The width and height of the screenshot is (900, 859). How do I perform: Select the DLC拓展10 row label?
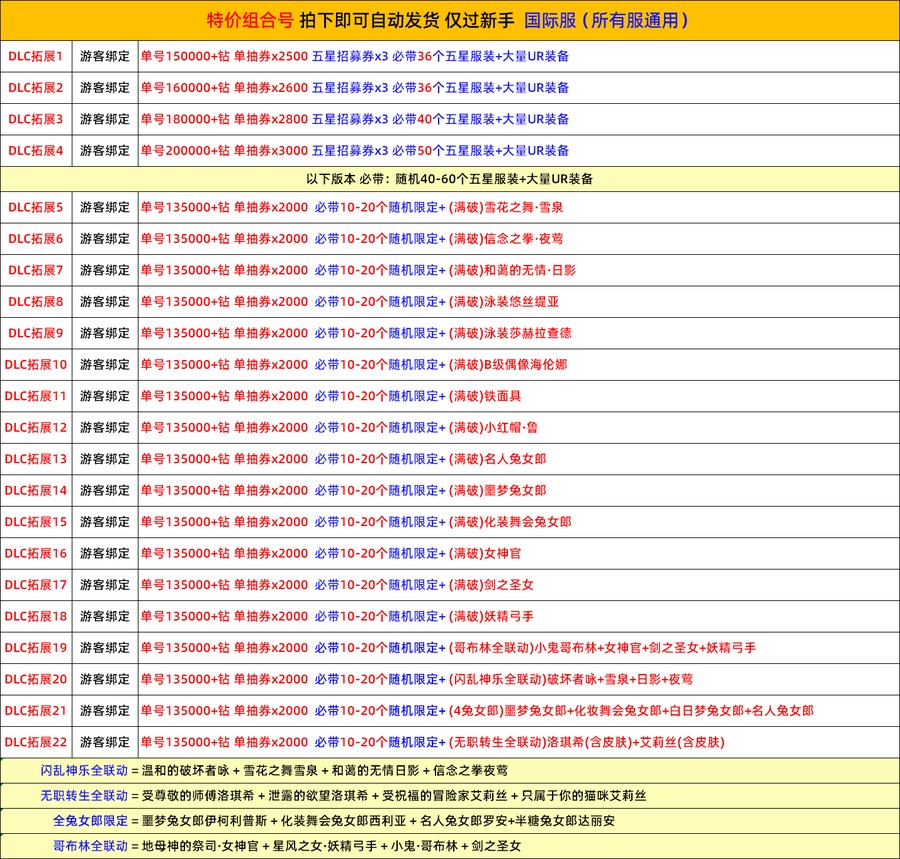[x=36, y=365]
